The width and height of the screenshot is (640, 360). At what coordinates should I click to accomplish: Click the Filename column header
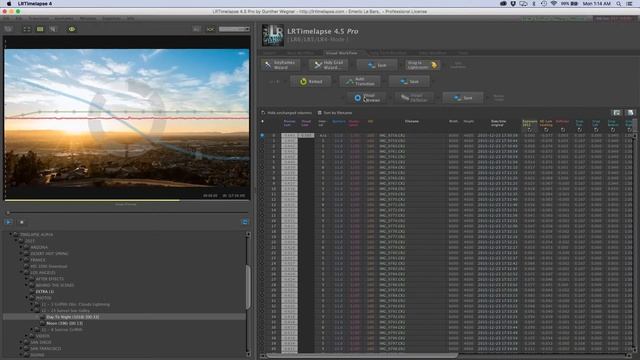411,122
